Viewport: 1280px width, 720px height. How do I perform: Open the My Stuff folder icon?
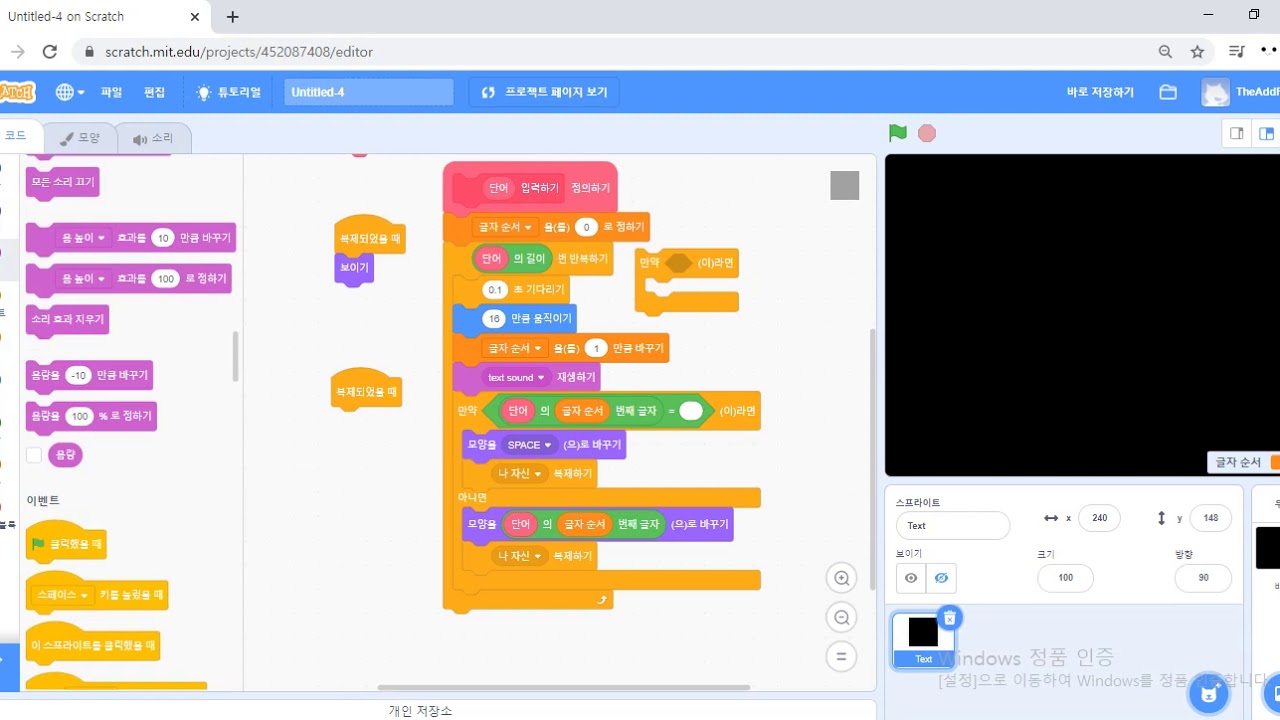tap(1168, 92)
